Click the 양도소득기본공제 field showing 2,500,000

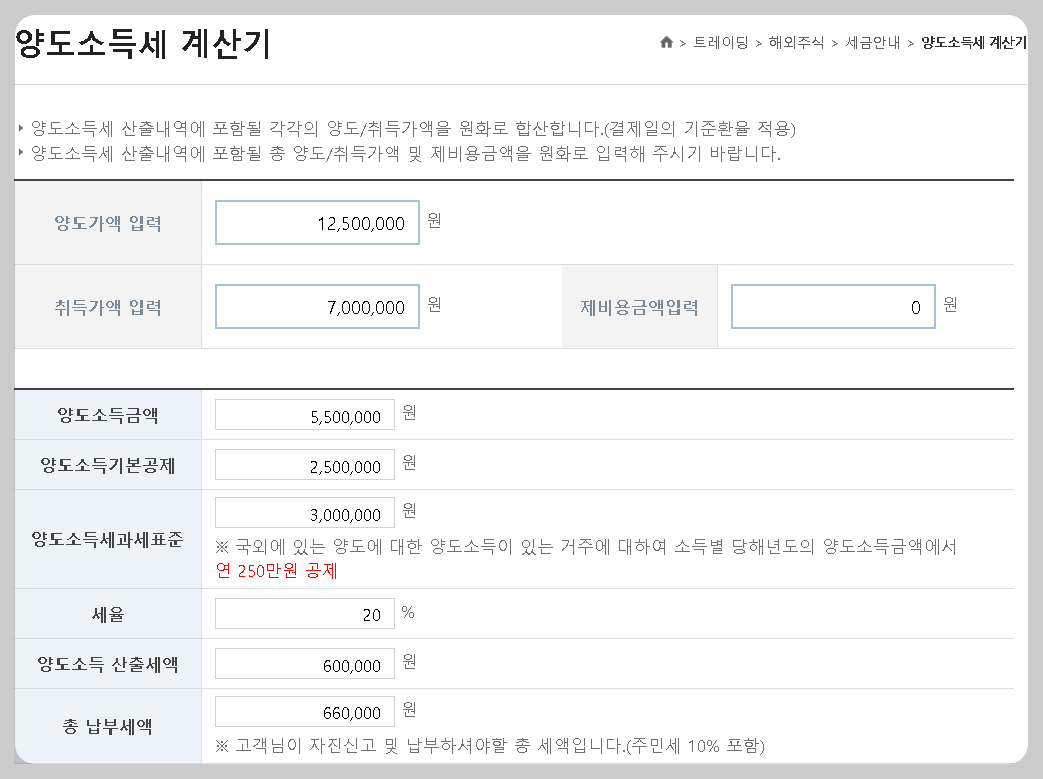(x=304, y=464)
